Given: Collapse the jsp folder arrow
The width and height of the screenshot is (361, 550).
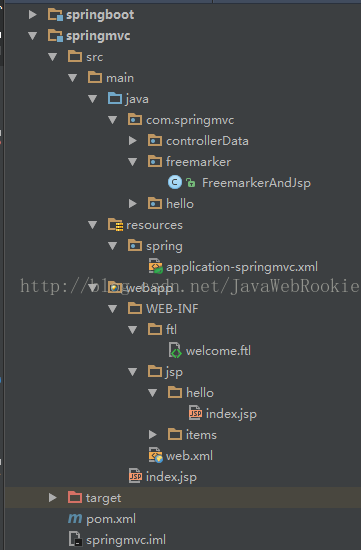Looking at the screenshot, I should coord(133,372).
